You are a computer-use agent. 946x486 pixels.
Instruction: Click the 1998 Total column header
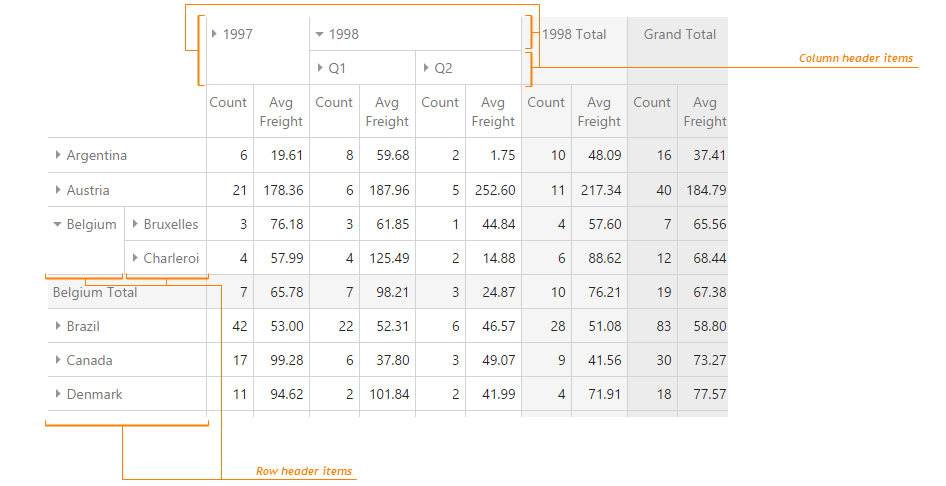pyautogui.click(x=574, y=34)
